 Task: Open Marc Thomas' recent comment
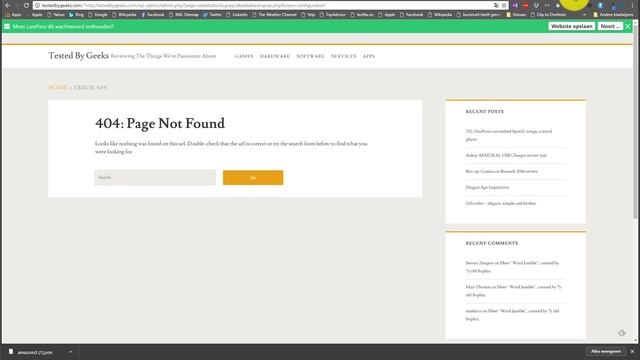[x=513, y=291]
